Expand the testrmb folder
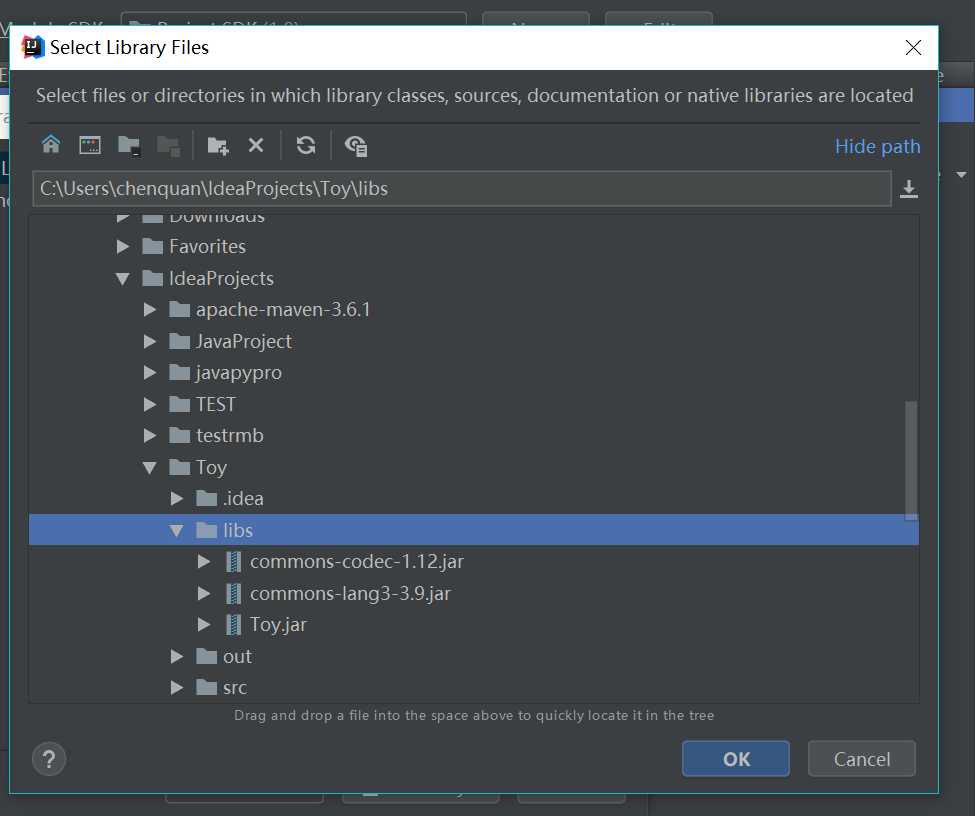The width and height of the screenshot is (975, 816). coord(150,435)
